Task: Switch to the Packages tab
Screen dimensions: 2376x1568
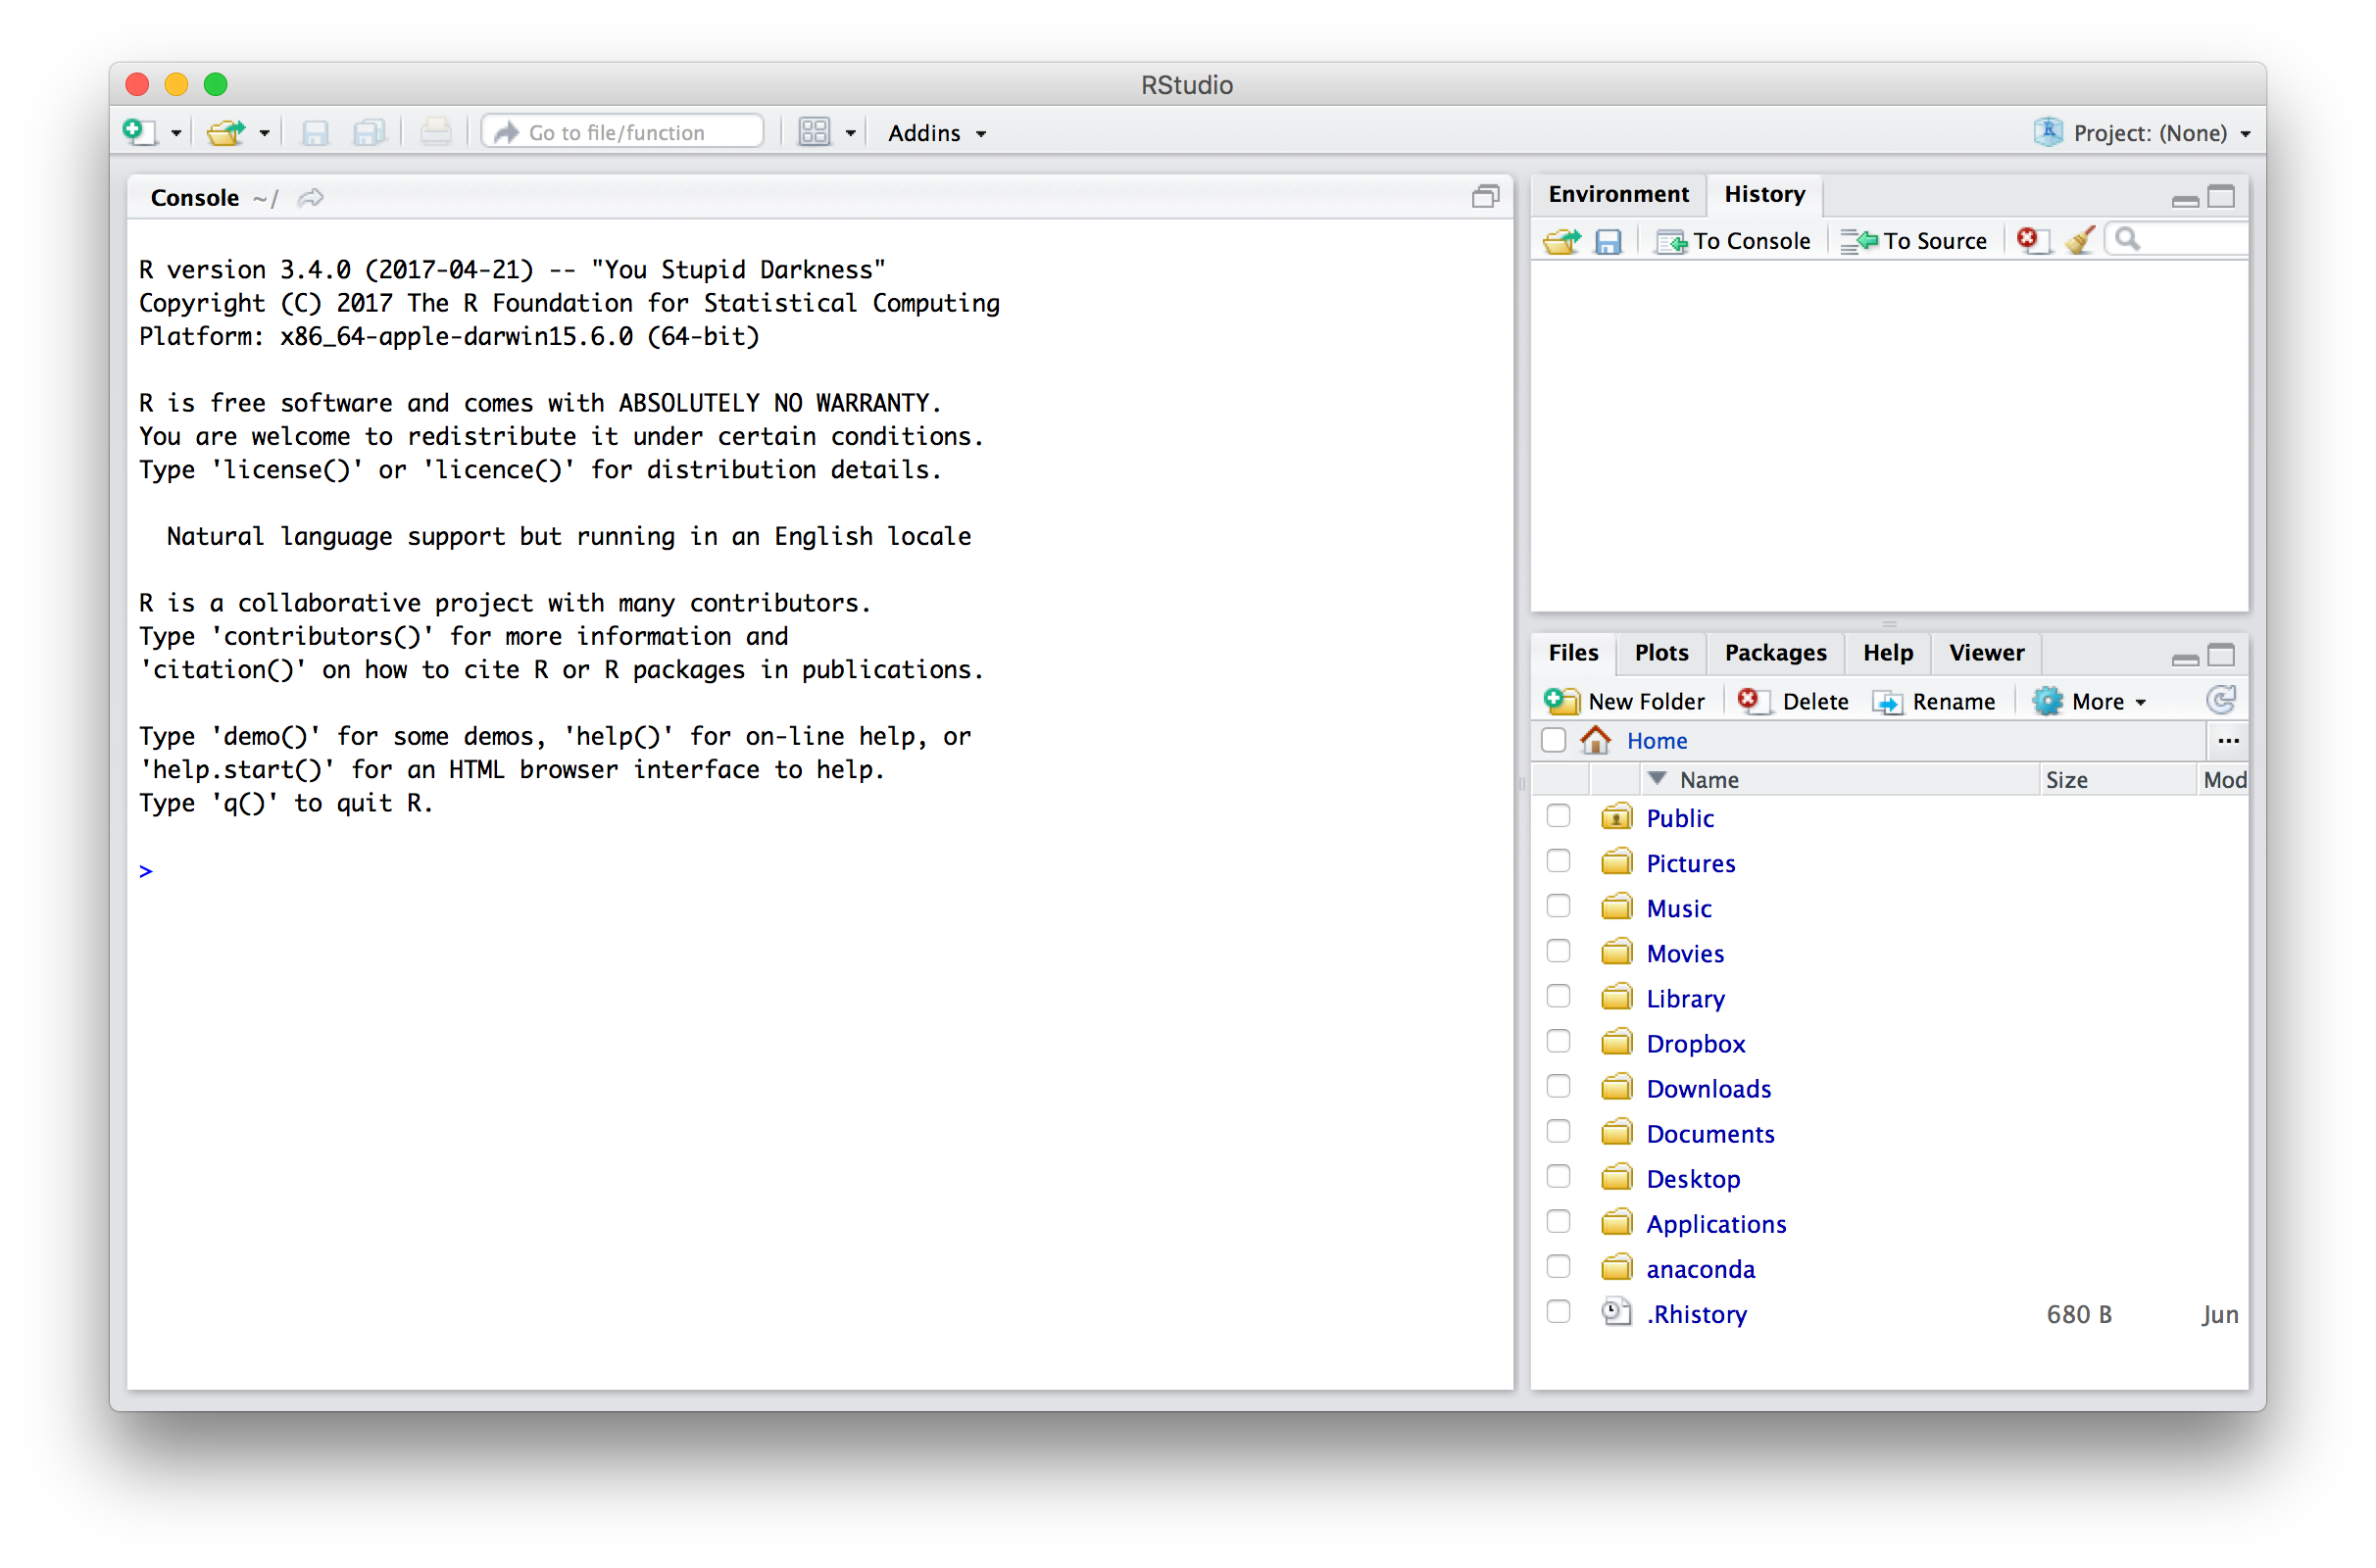Action: 1775,653
